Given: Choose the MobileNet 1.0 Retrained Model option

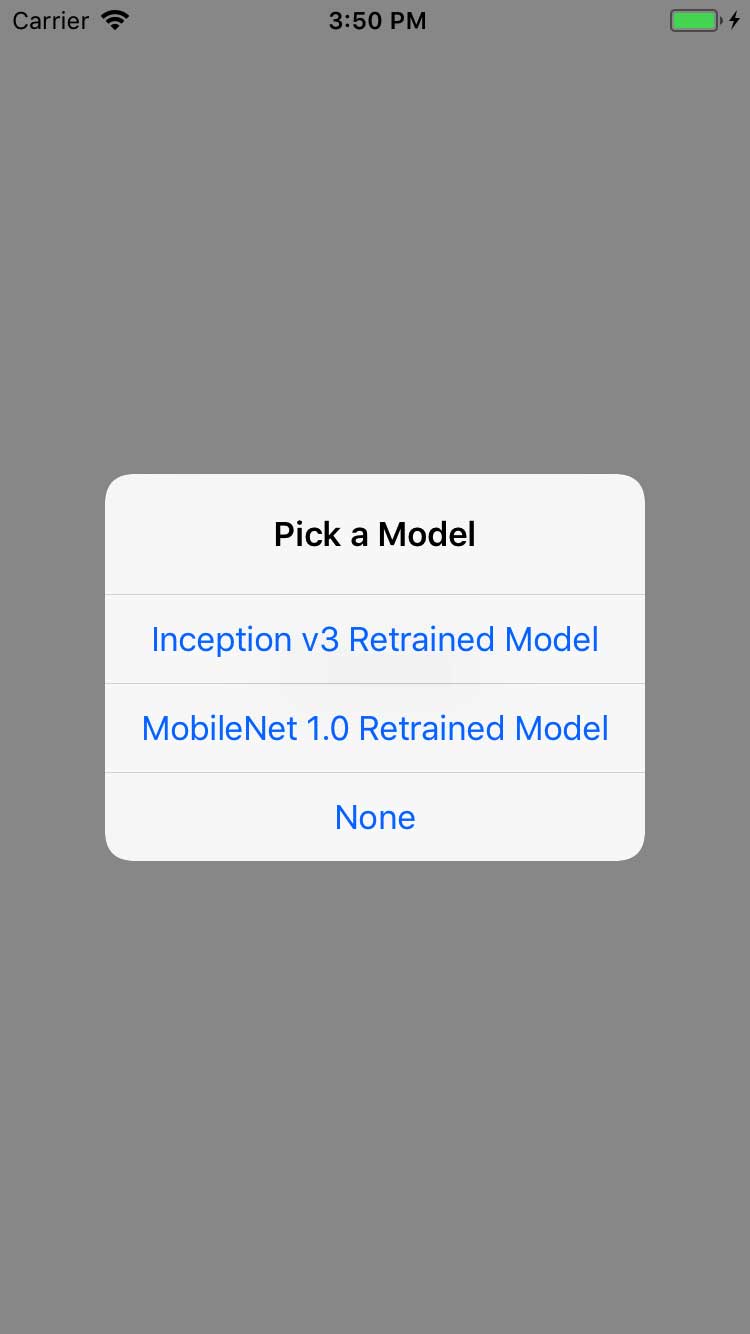Looking at the screenshot, I should (375, 728).
